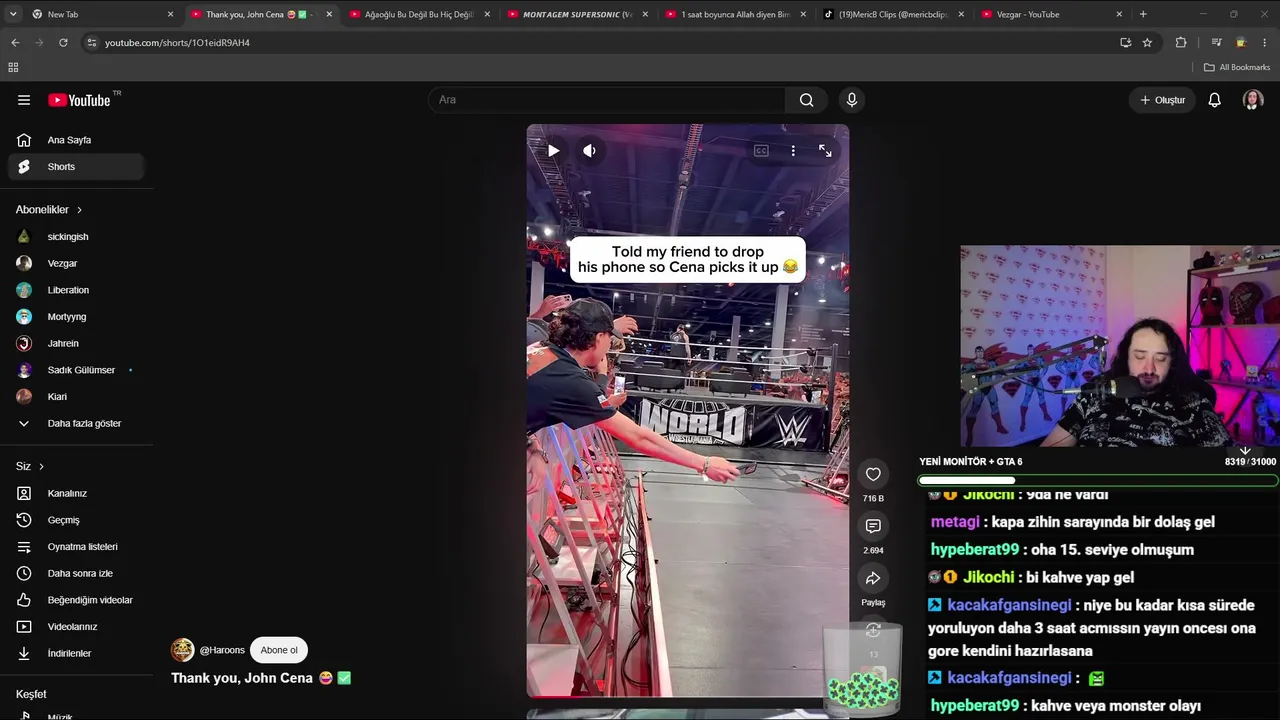Expand the Siz section
Screen dimensions: 1280x720
(30, 466)
